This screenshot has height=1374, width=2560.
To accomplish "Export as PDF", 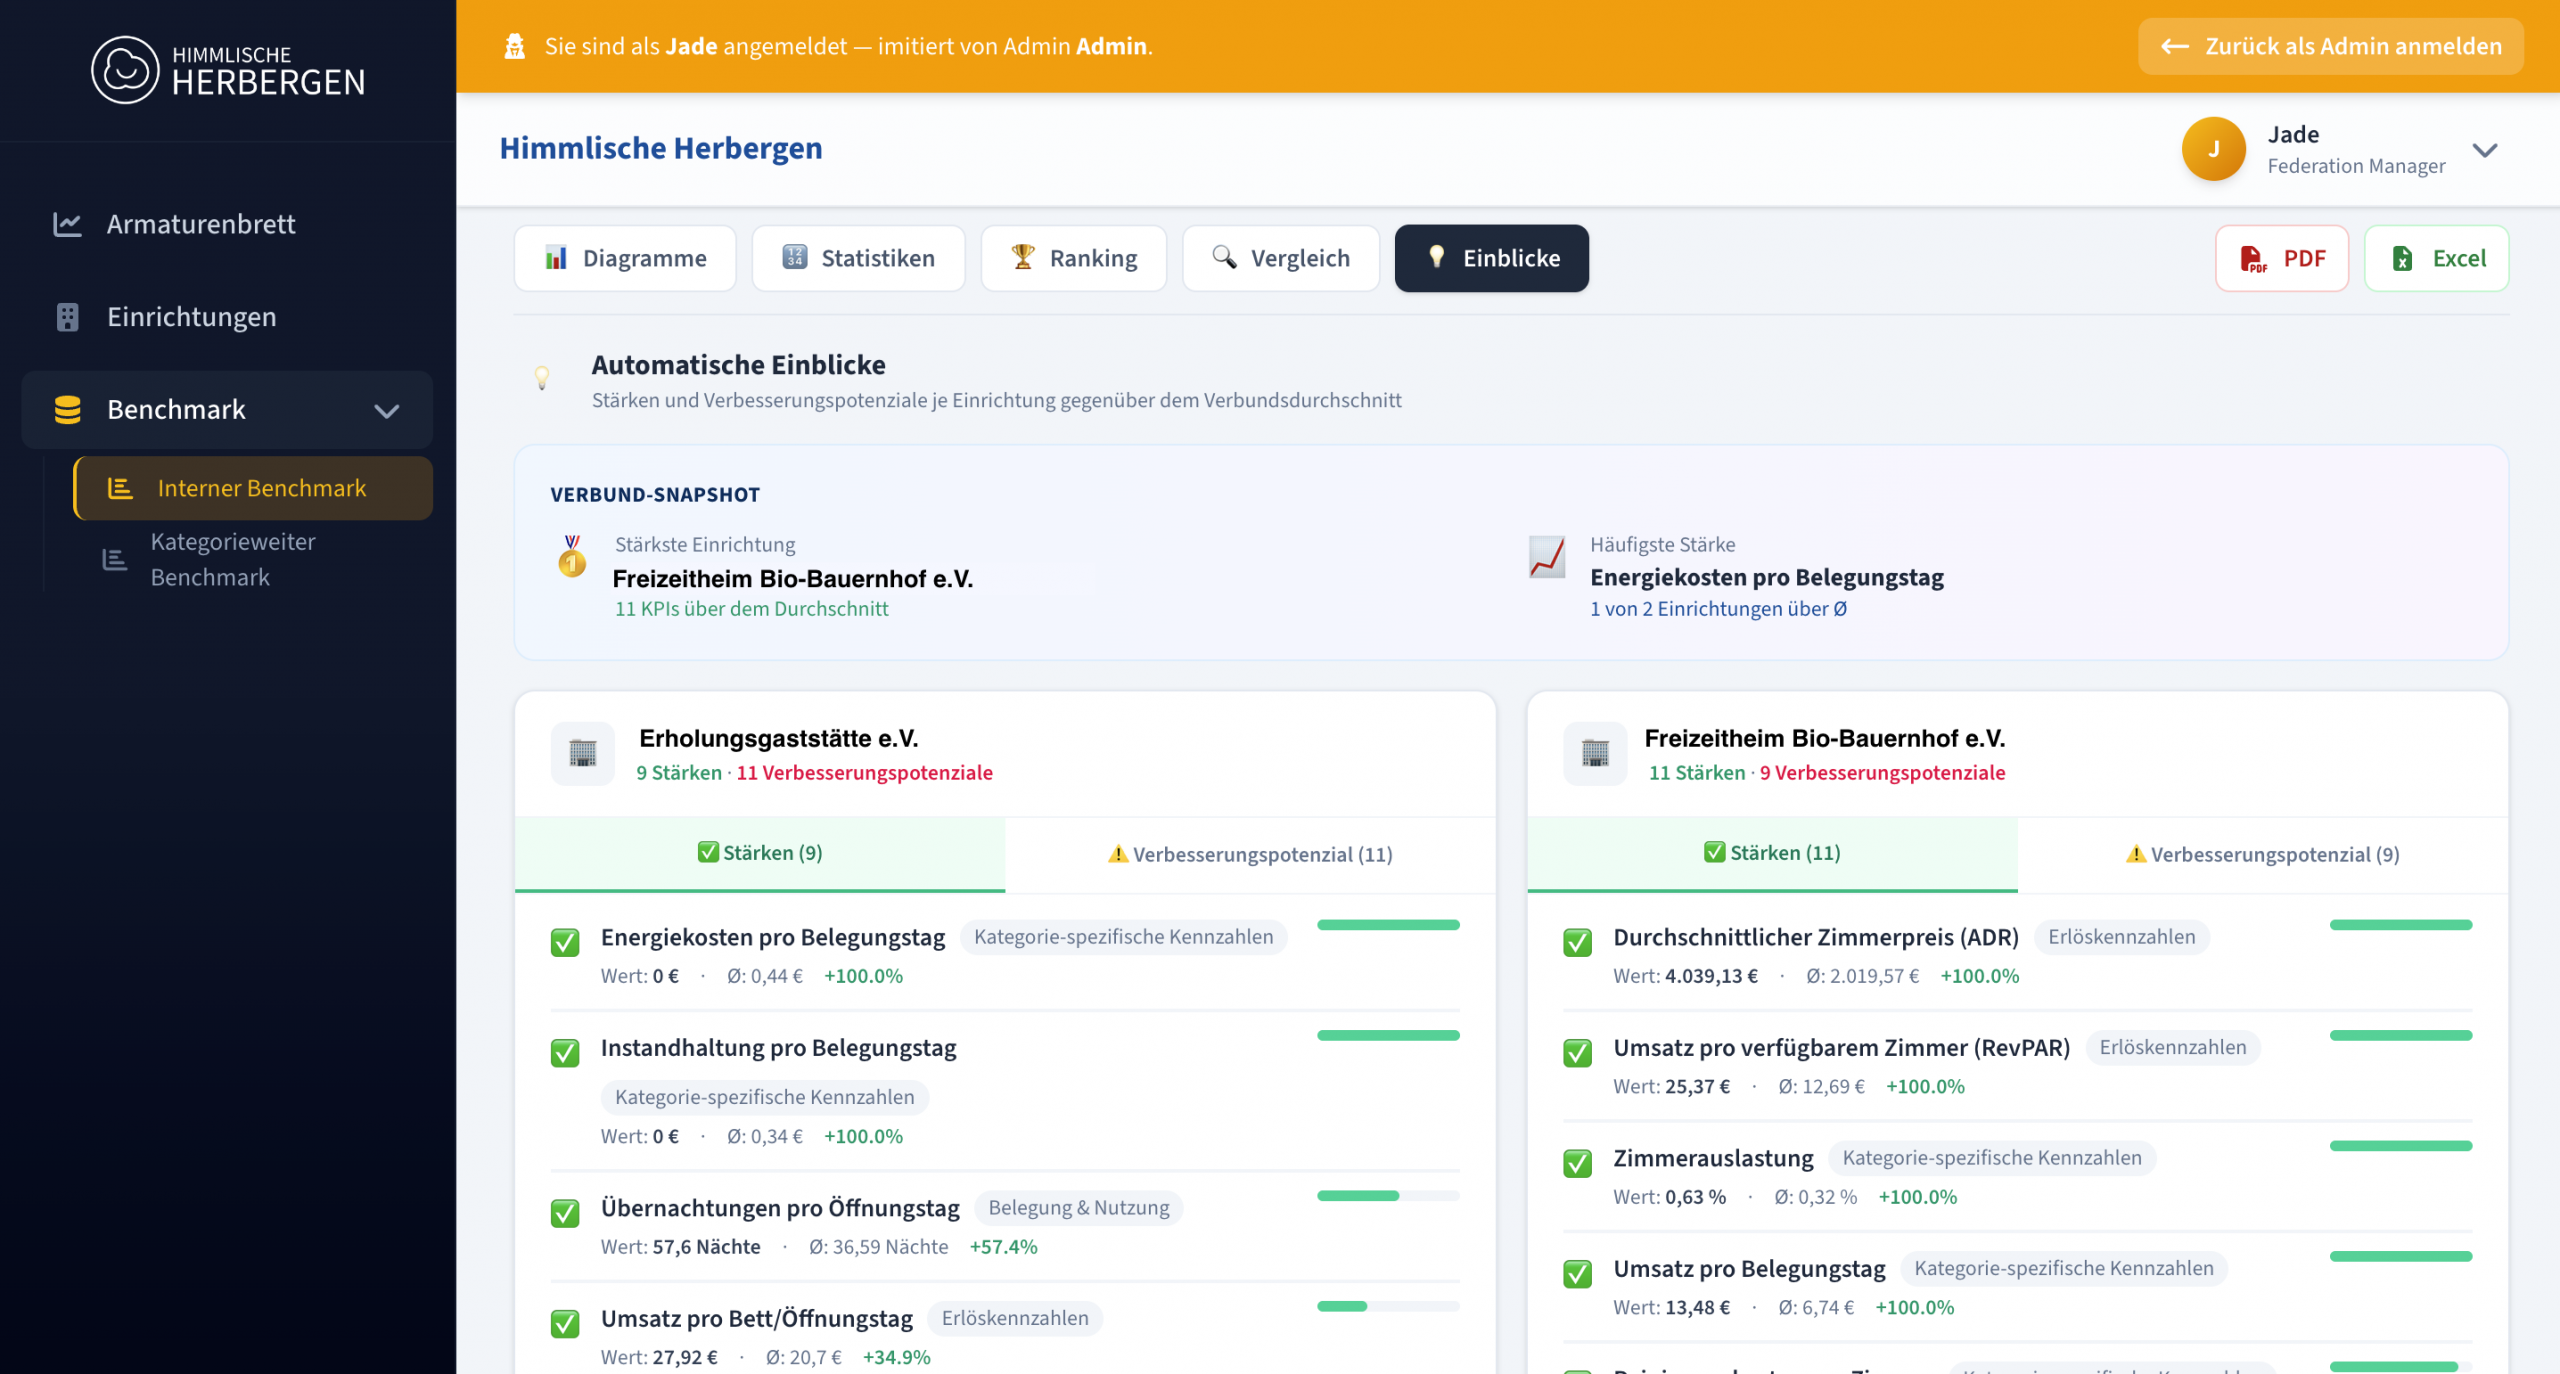I will pyautogui.click(x=2282, y=258).
